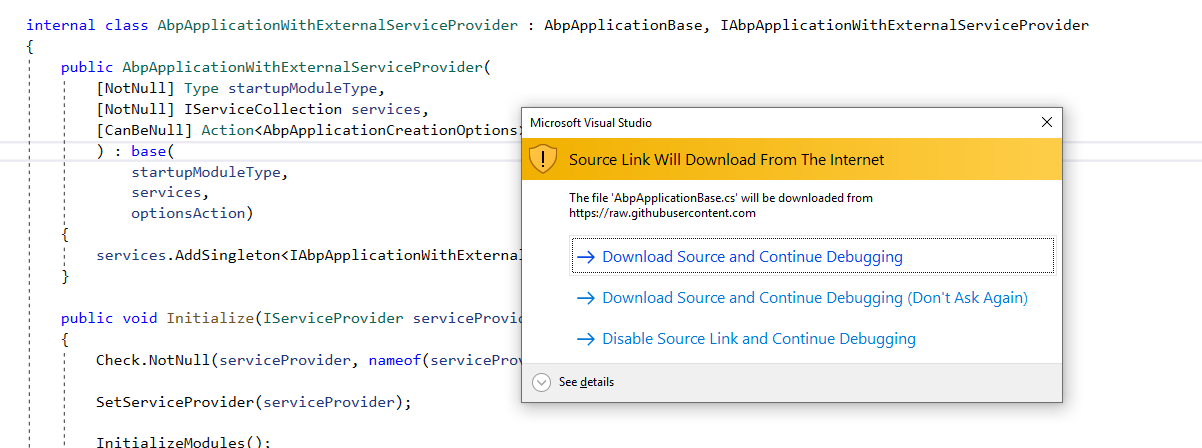Place cursor on AbpApplicationBase in class declaration
Image resolution: width=1202 pixels, height=448 pixels.
[623, 25]
